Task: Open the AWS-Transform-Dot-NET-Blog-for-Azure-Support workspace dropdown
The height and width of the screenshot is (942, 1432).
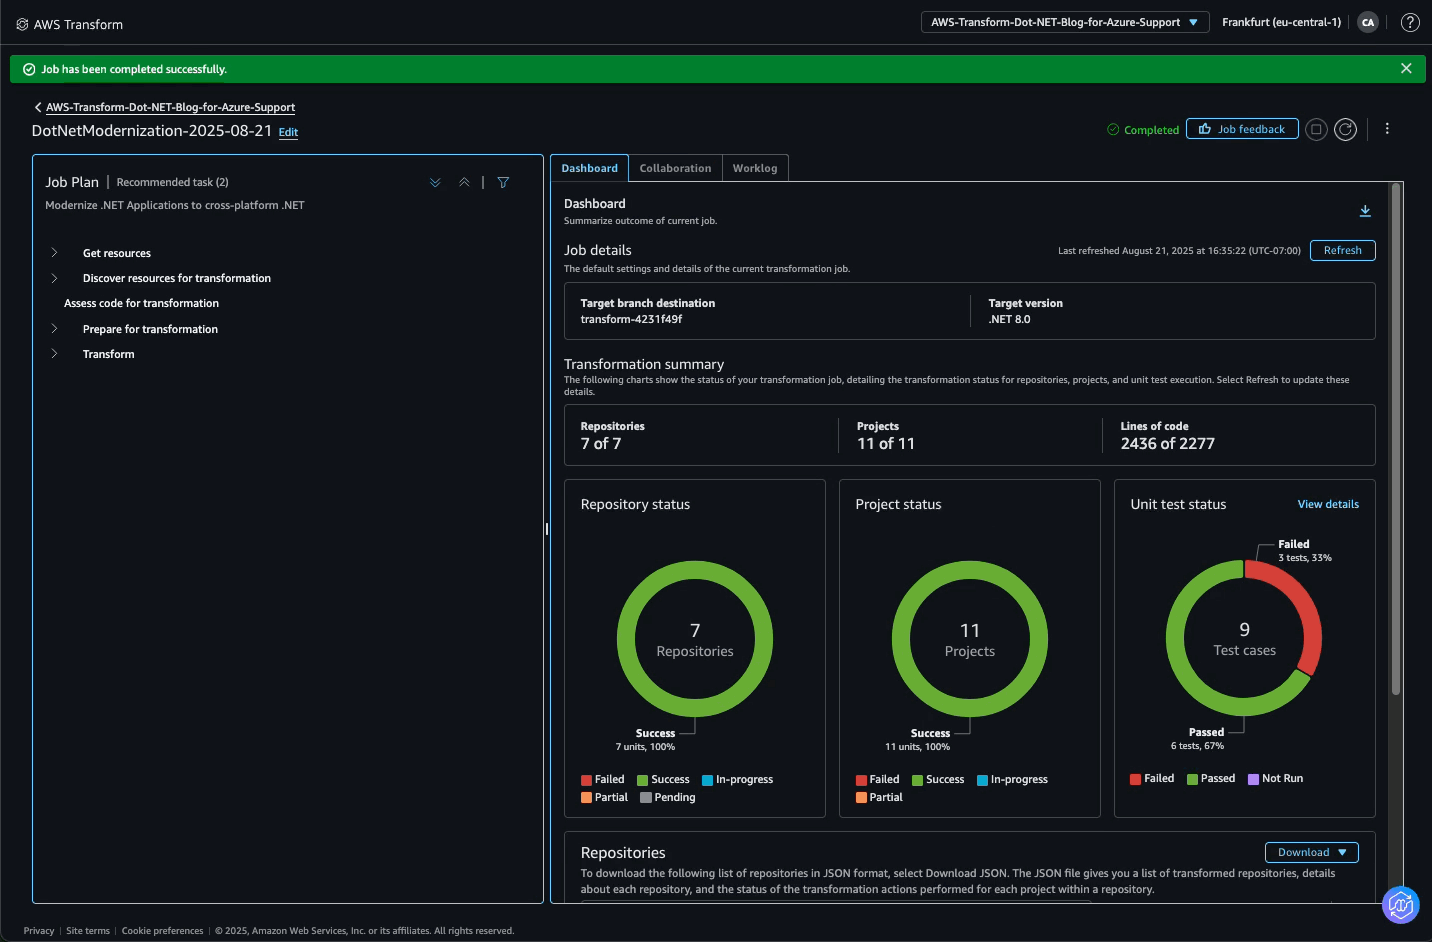Action: tap(1064, 21)
